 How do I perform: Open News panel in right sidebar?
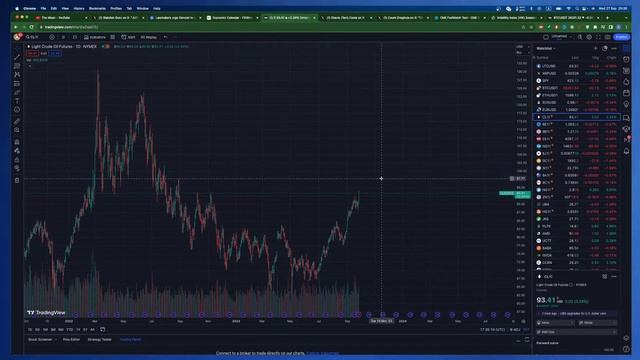tap(626, 71)
